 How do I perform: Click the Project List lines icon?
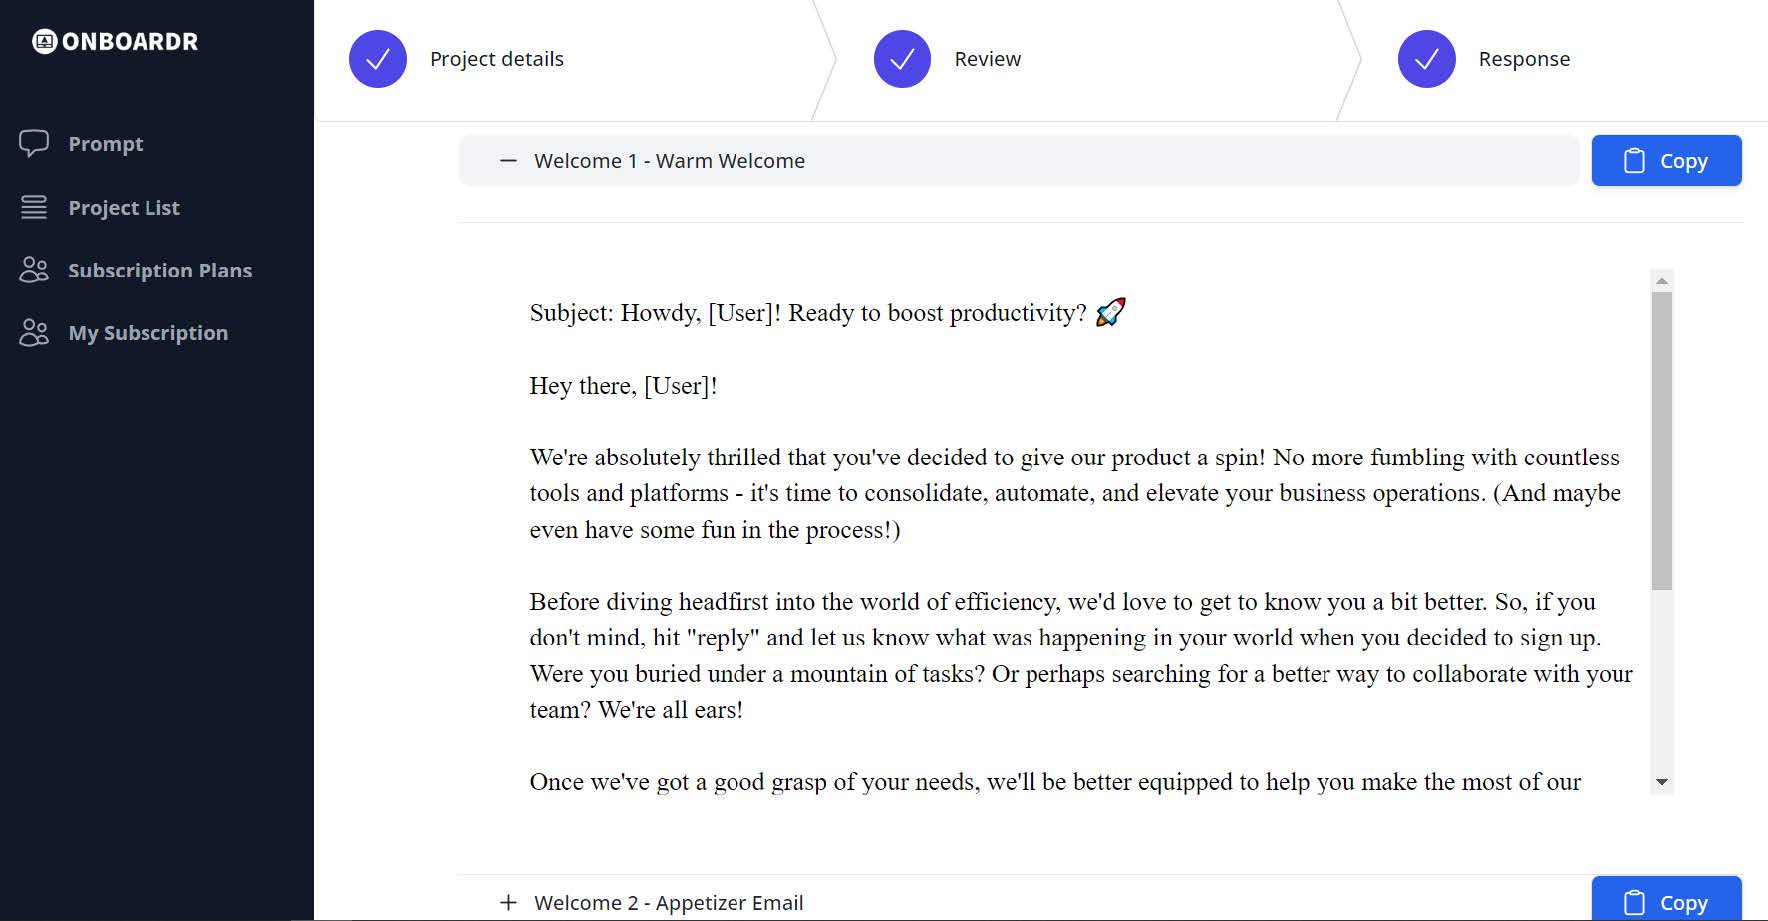[x=34, y=207]
